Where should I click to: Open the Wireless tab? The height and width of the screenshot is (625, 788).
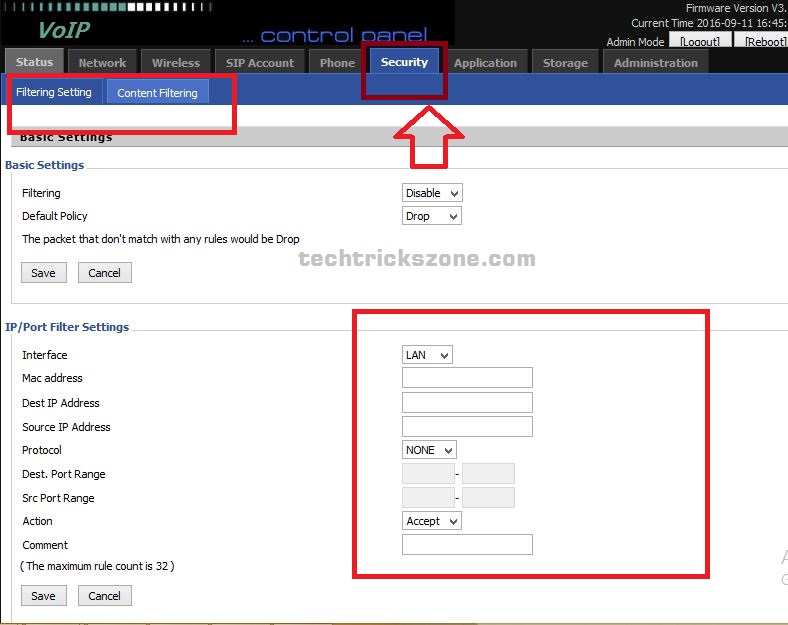176,62
